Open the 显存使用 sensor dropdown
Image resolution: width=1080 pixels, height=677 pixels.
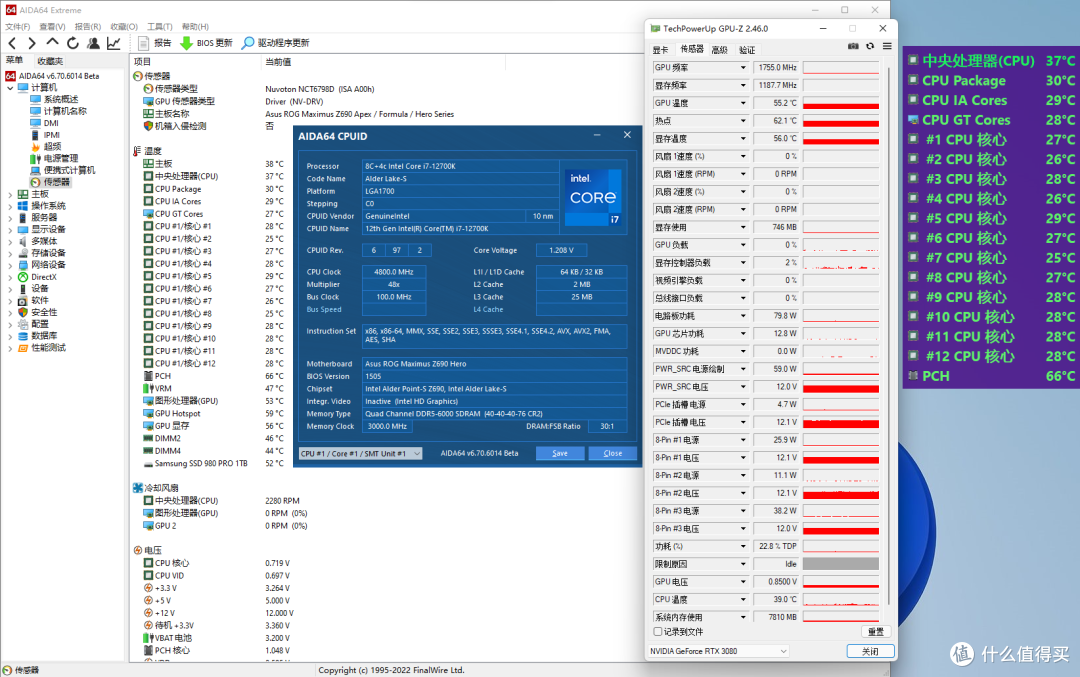point(742,227)
